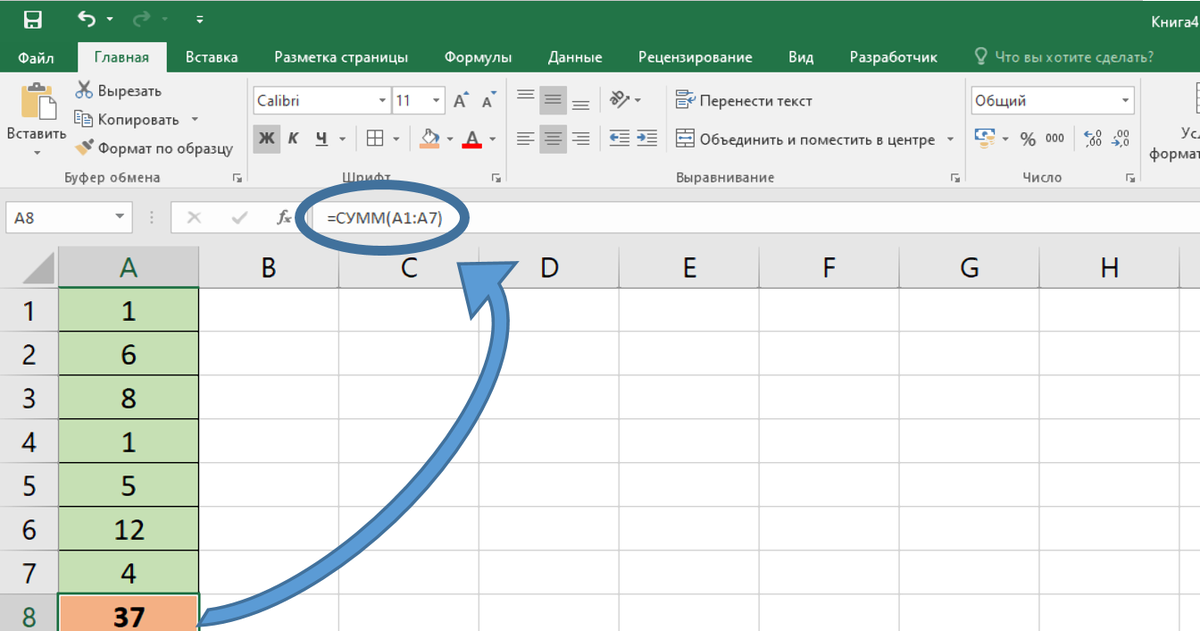Switch to the Вставка tab
This screenshot has height=631, width=1200.
coord(211,58)
